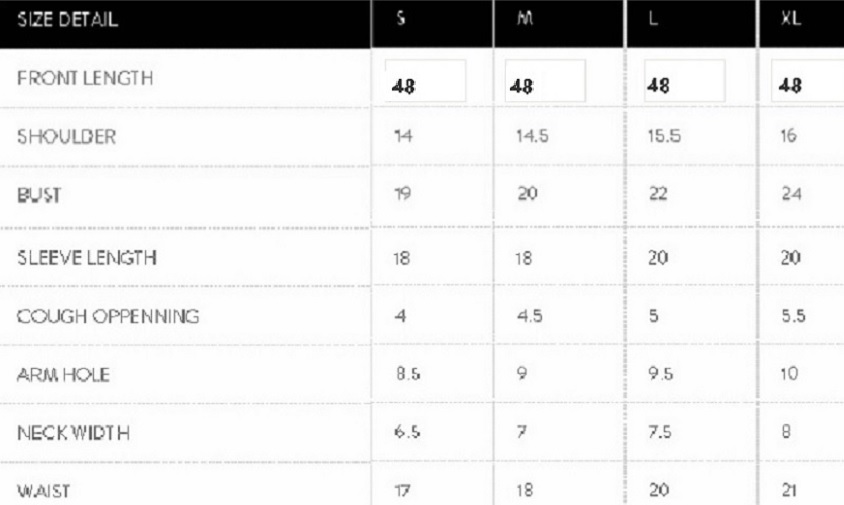The image size is (844, 505).
Task: Click the NECK WIDTH row label
Action: (73, 434)
